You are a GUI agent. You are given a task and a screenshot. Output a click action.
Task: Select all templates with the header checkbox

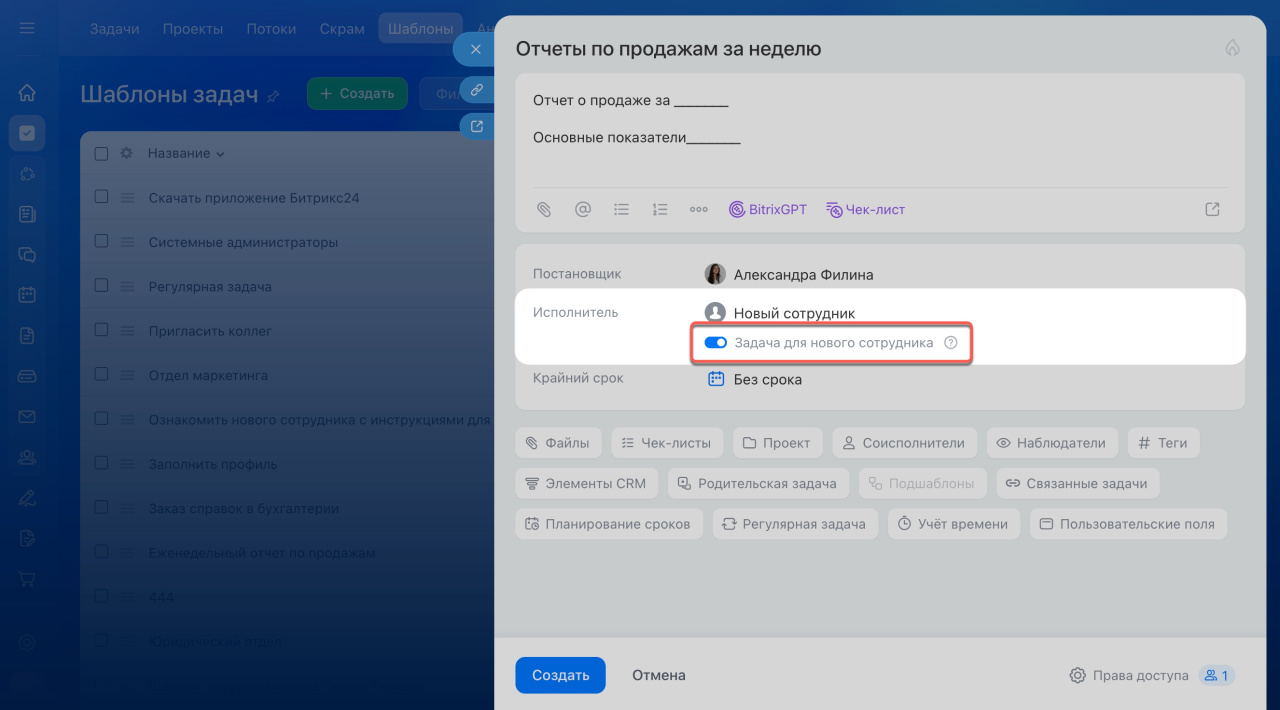point(101,154)
